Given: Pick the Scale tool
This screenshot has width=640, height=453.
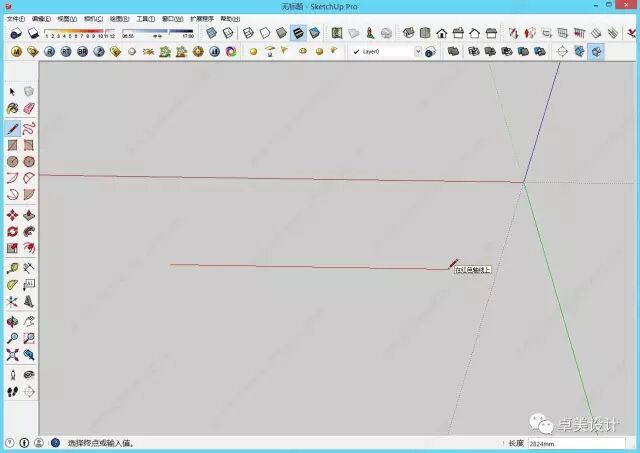Looking at the screenshot, I should (12, 248).
